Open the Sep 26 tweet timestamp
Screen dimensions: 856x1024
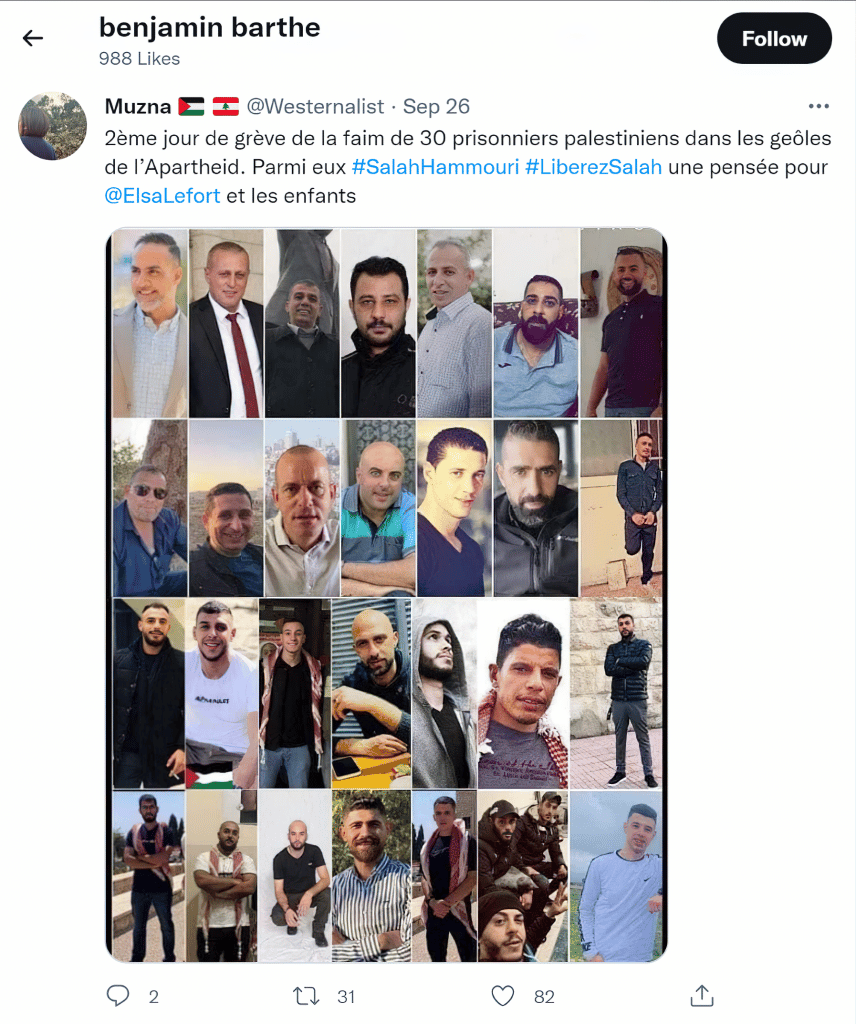pos(436,106)
